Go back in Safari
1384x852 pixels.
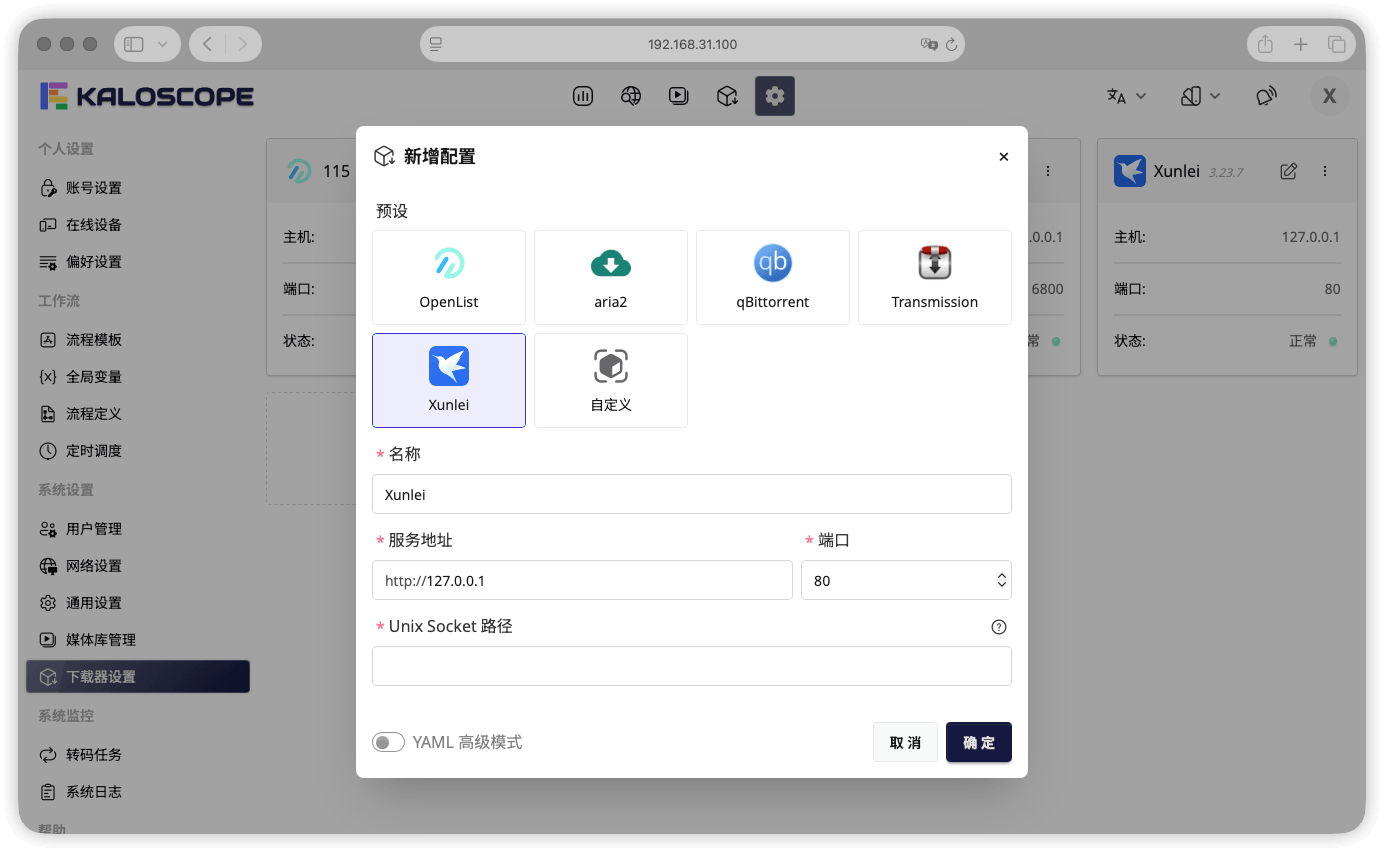(207, 44)
